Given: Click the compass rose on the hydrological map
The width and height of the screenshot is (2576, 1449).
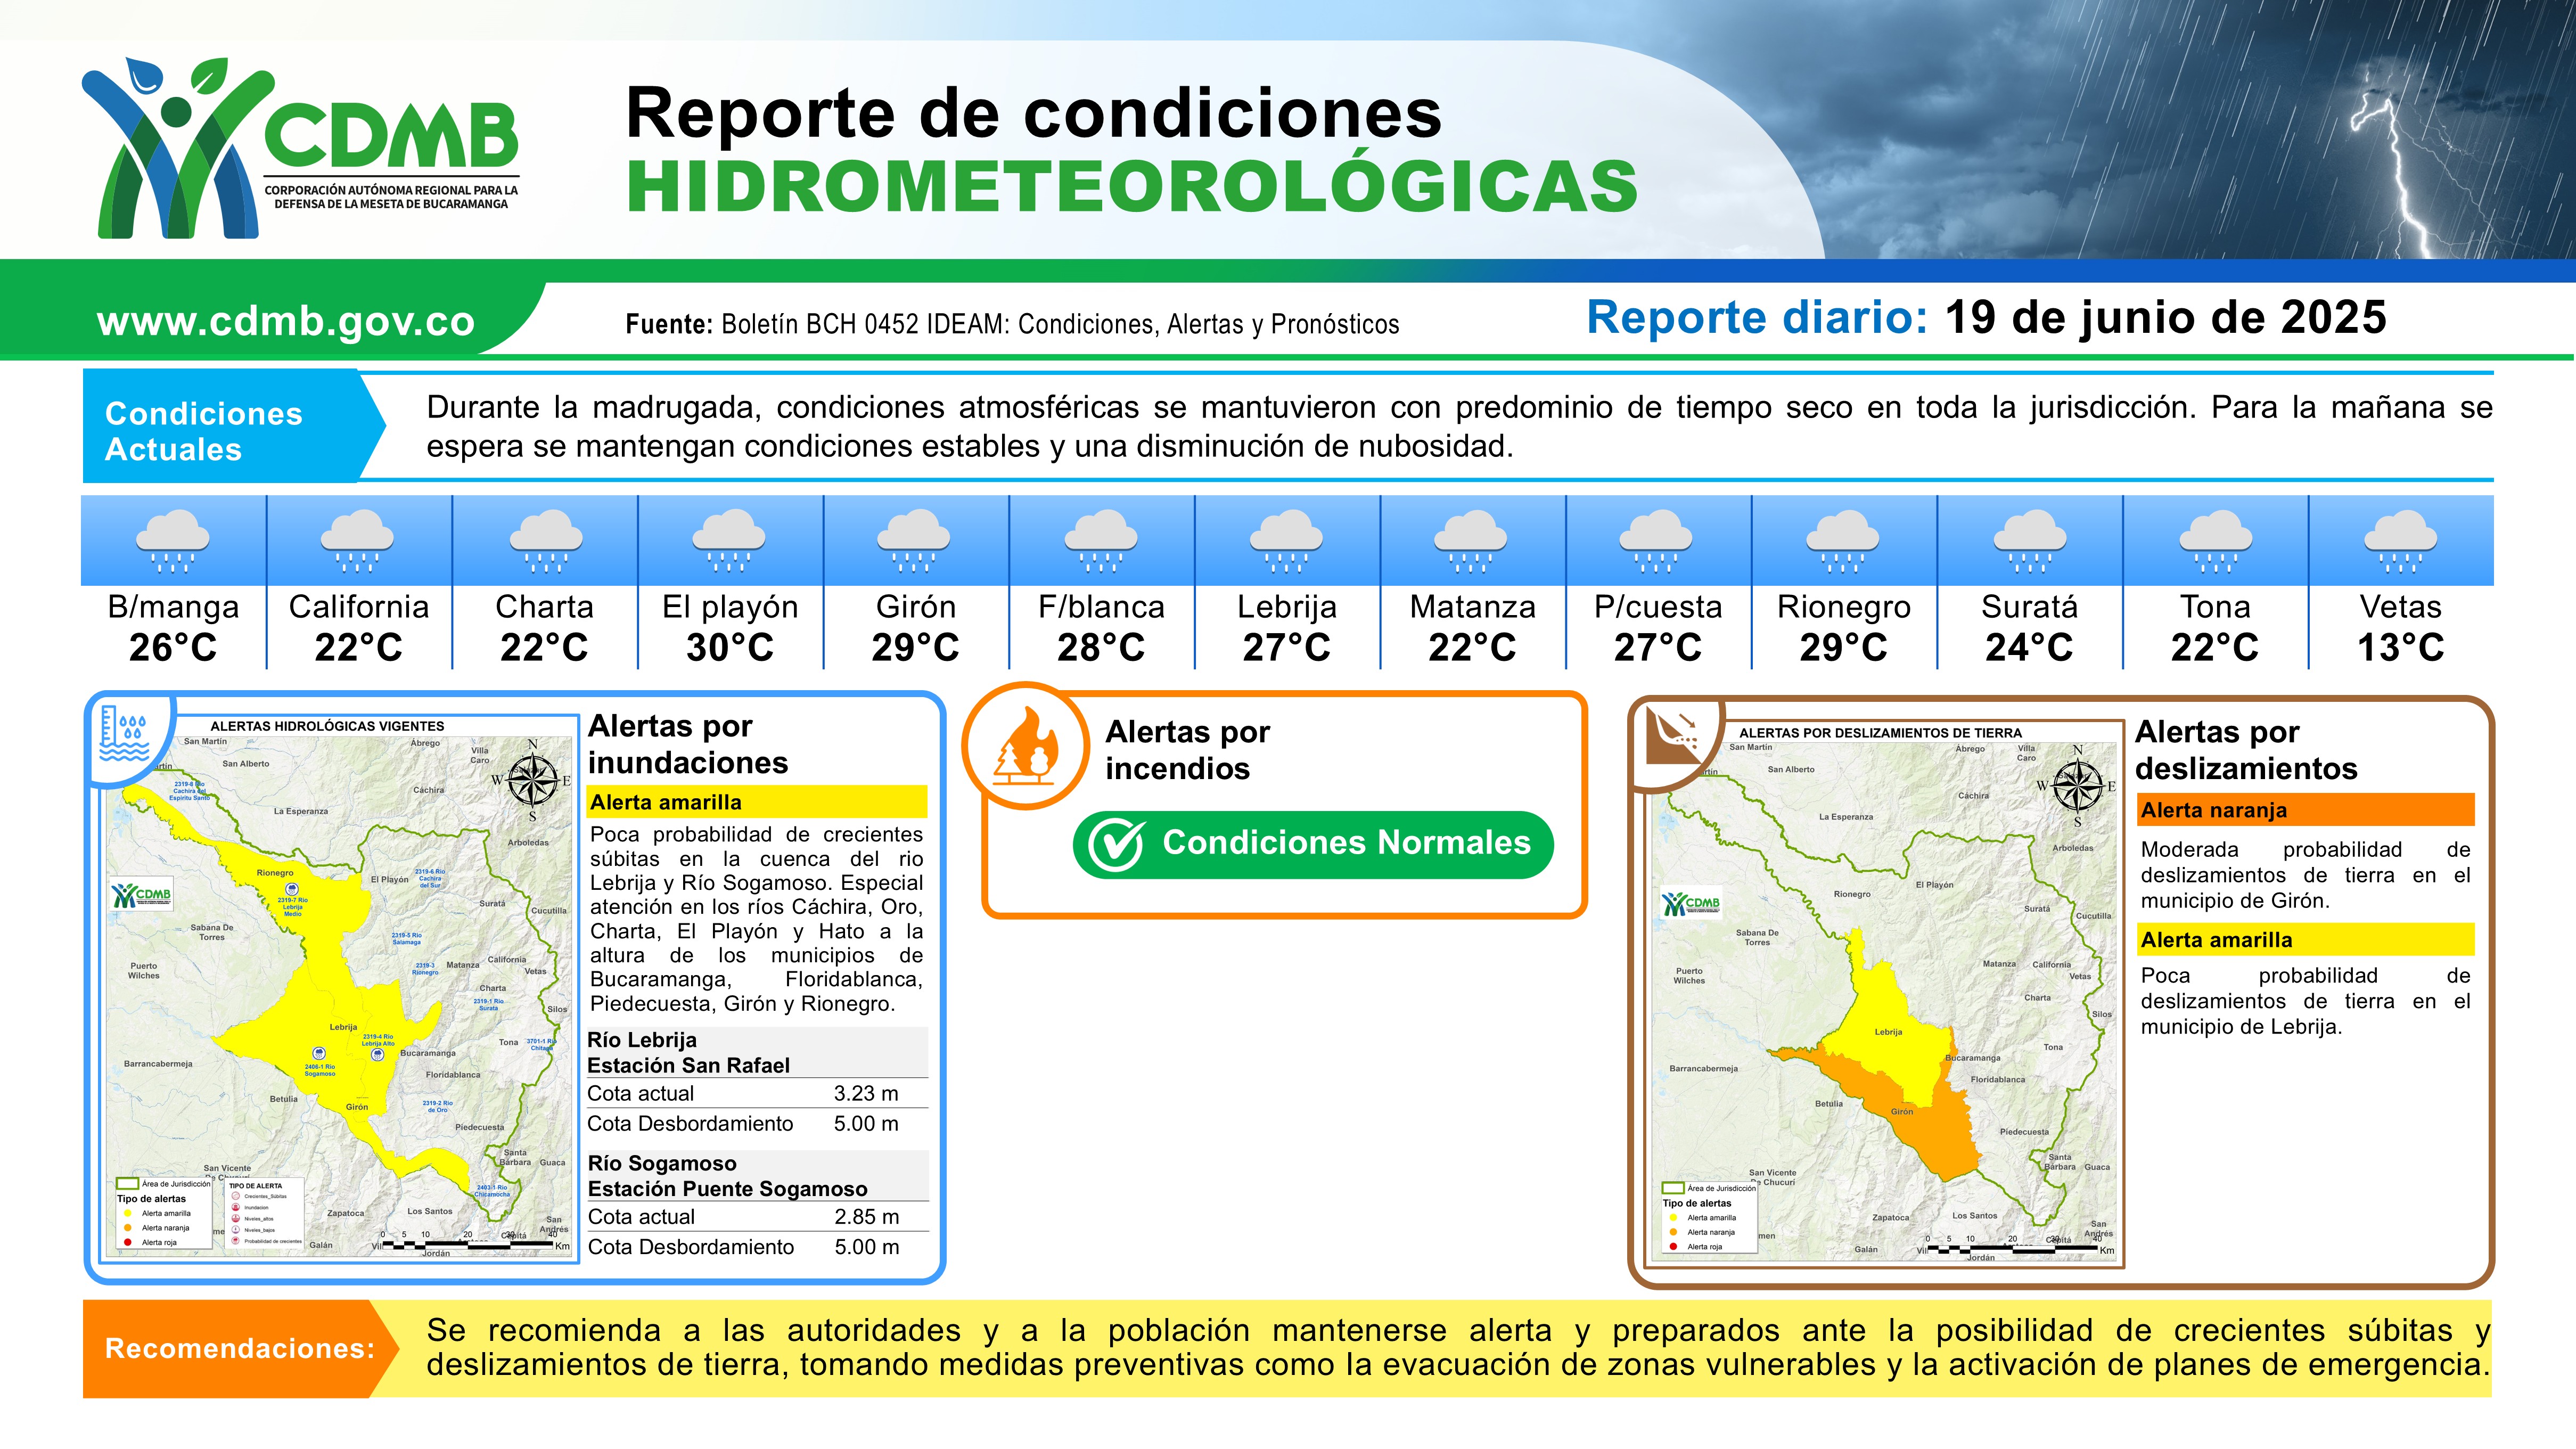Looking at the screenshot, I should pyautogui.click(x=533, y=779).
